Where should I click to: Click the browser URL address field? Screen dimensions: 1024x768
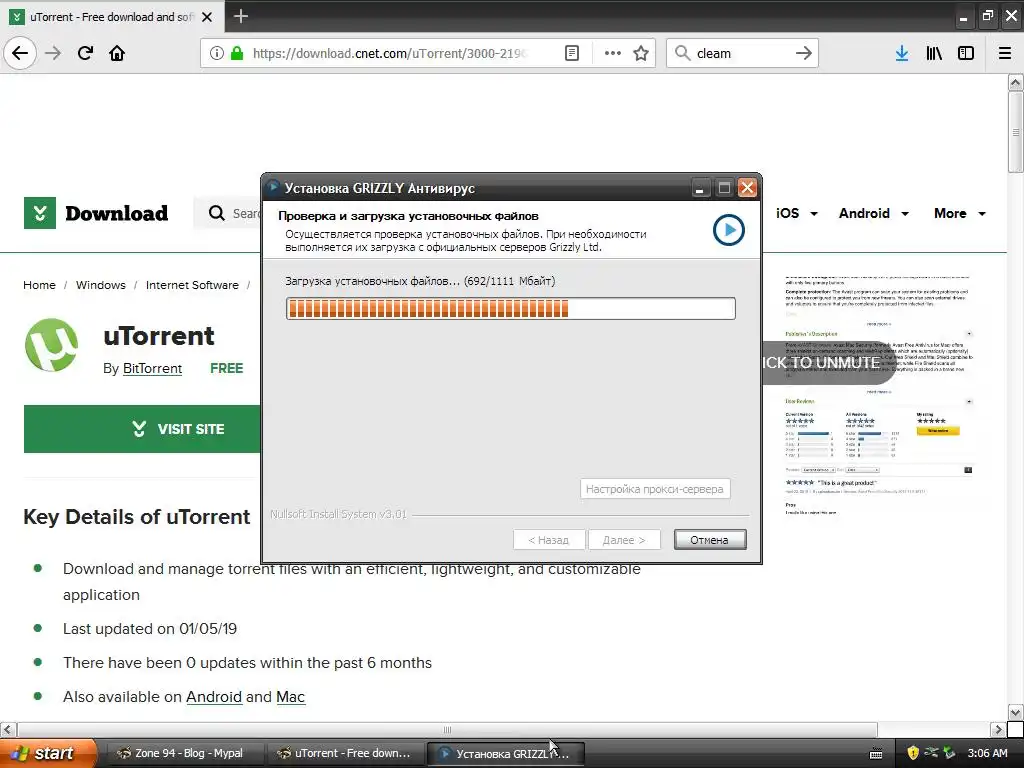389,54
